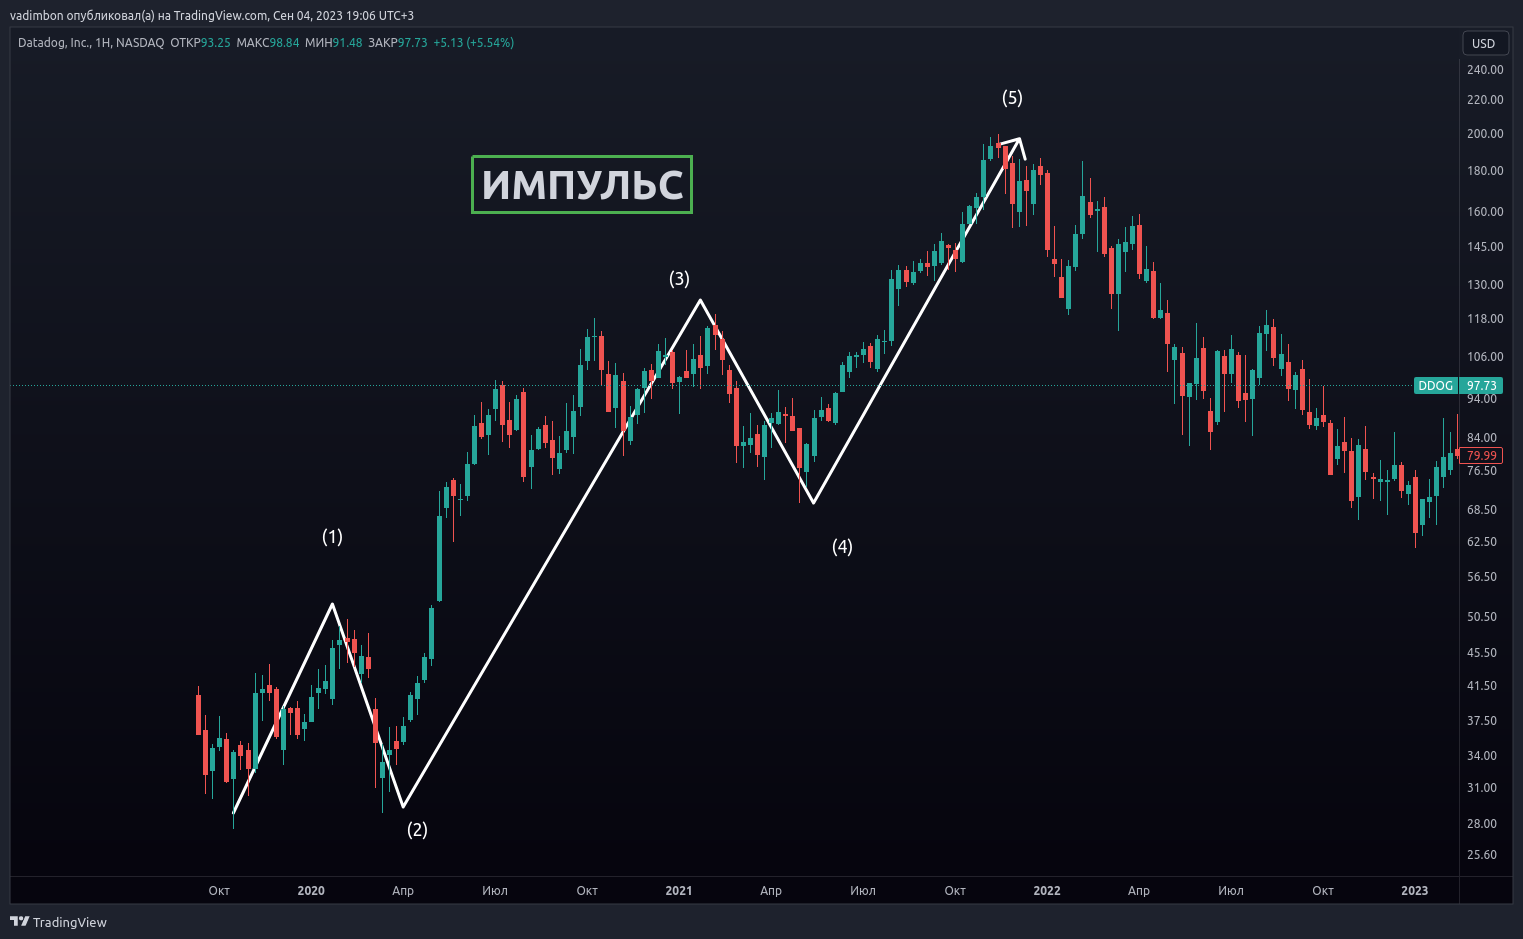Select the wave (1) label
The height and width of the screenshot is (939, 1523).
pyautogui.click(x=332, y=537)
